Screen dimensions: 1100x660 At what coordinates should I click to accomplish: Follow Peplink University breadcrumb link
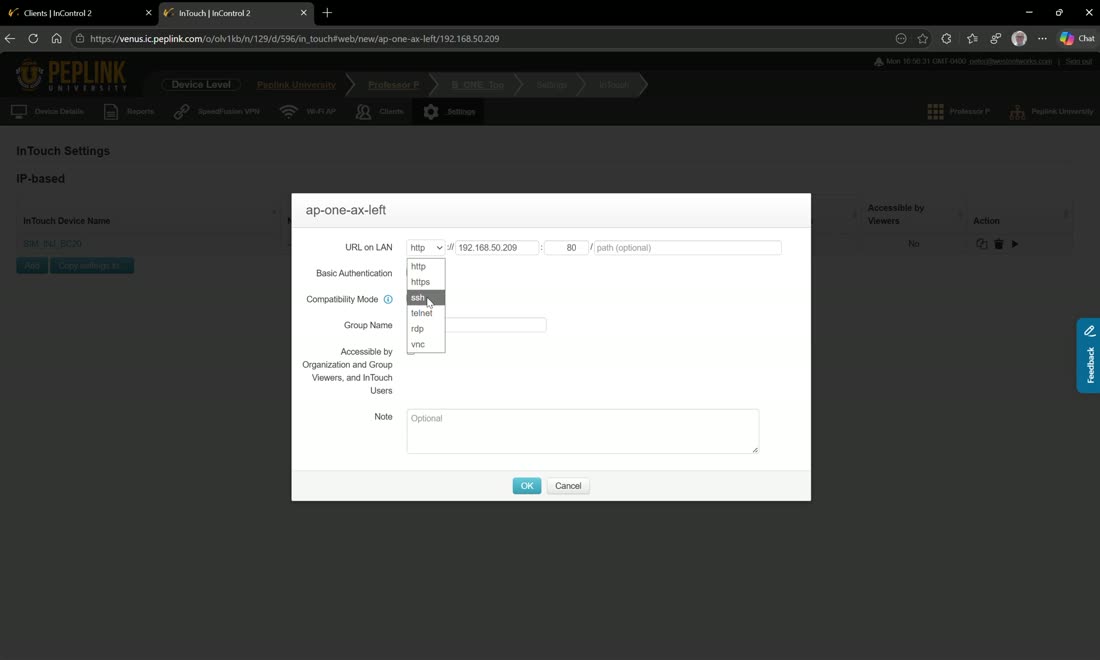coord(296,85)
